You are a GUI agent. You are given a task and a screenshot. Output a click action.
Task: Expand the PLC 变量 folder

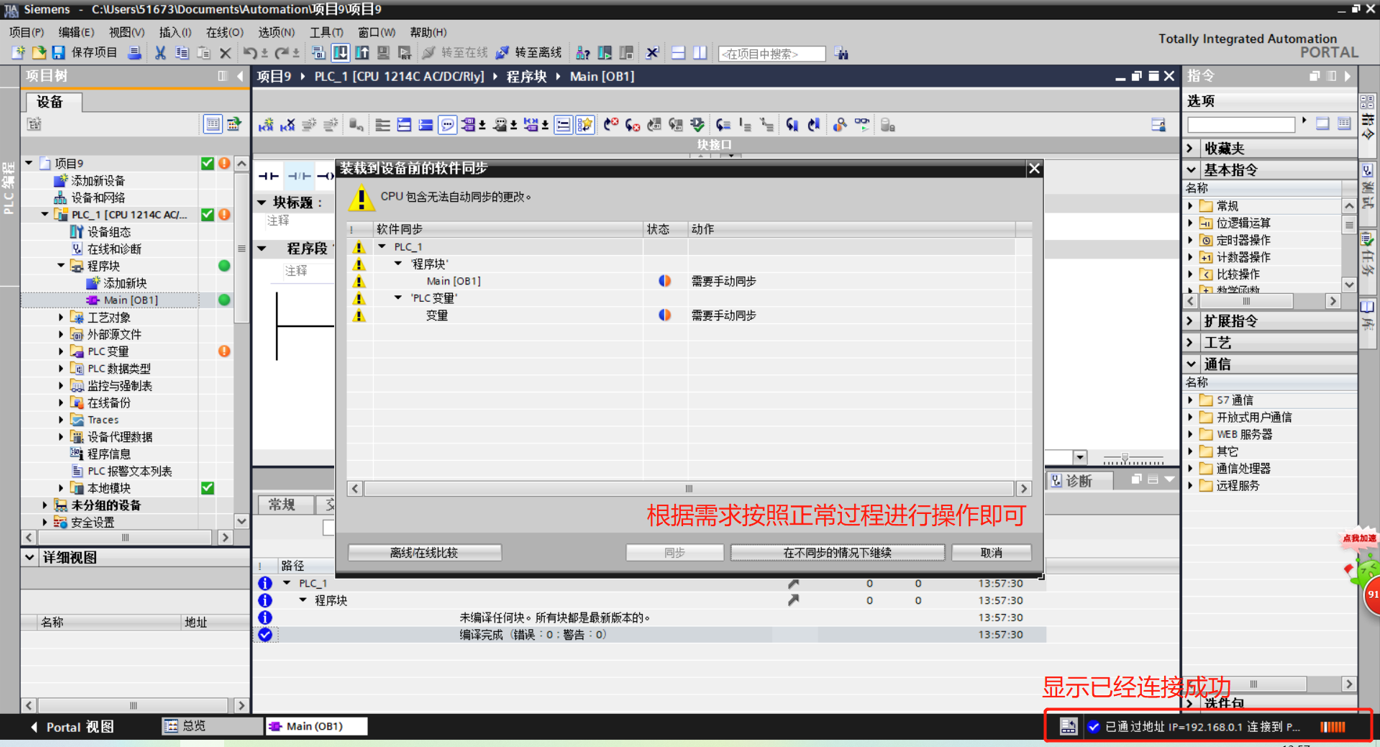tap(61, 351)
